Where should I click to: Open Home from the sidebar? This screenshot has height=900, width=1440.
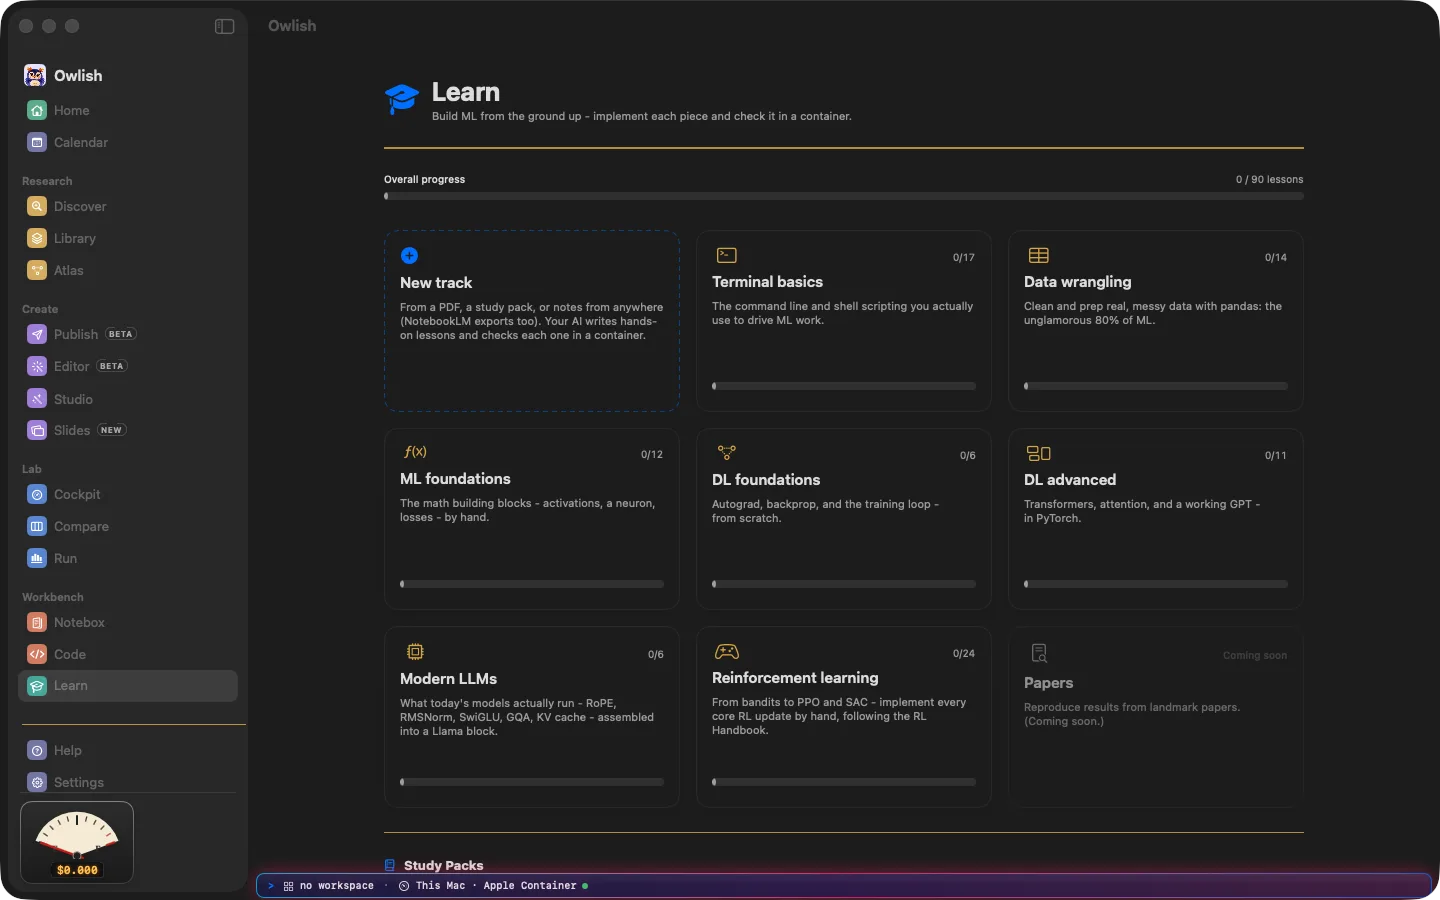pyautogui.click(x=128, y=110)
